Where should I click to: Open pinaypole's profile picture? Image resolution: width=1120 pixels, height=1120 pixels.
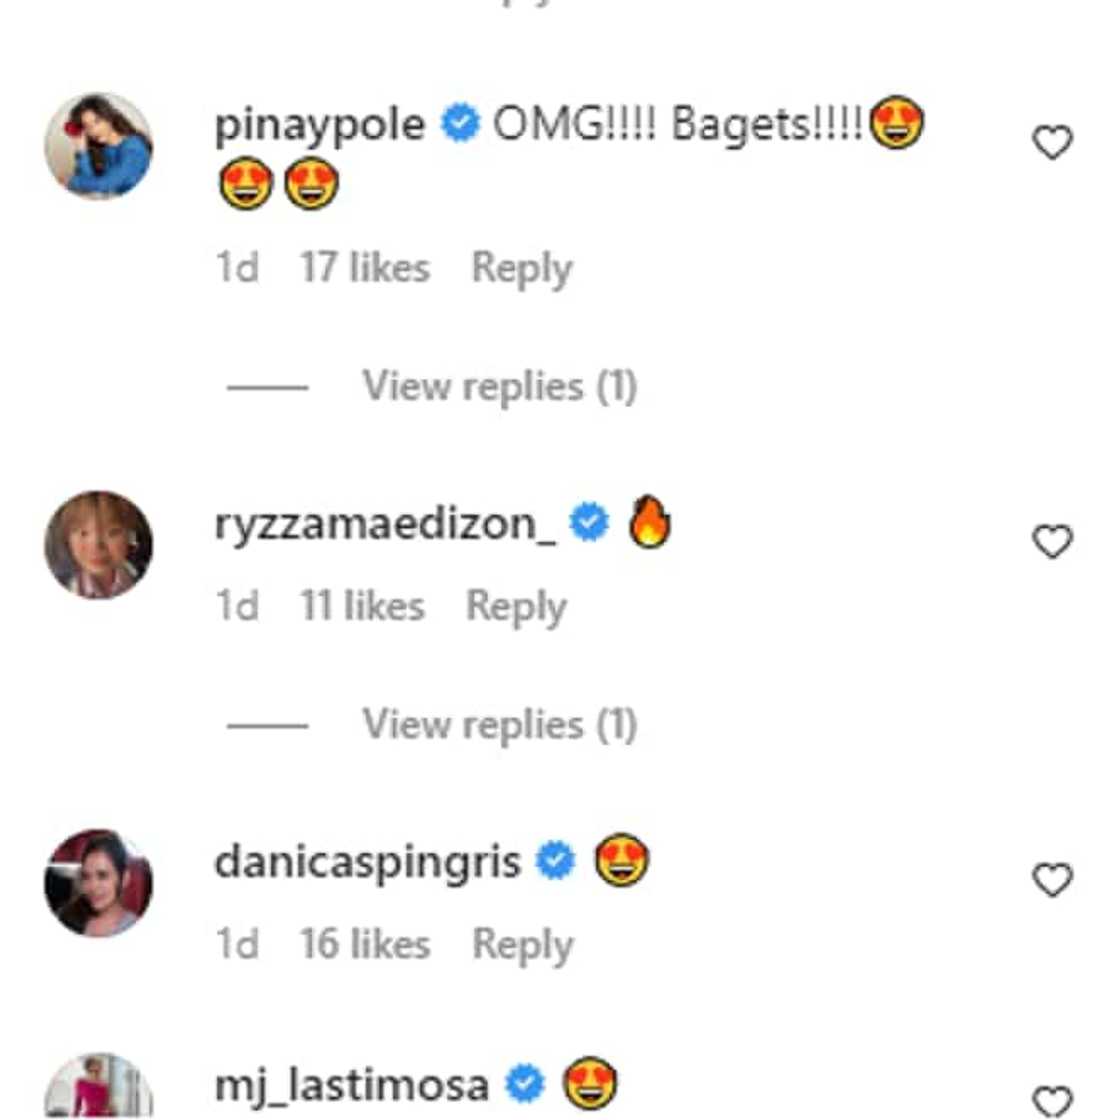[99, 146]
